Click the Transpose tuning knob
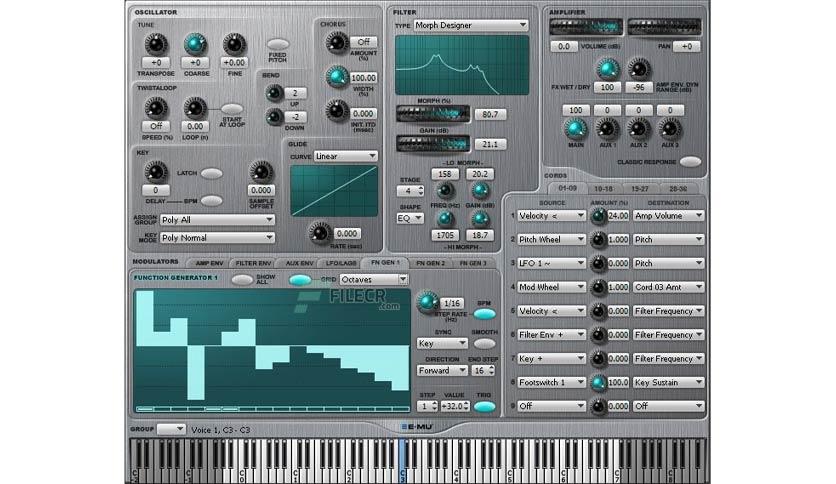 click(156, 45)
